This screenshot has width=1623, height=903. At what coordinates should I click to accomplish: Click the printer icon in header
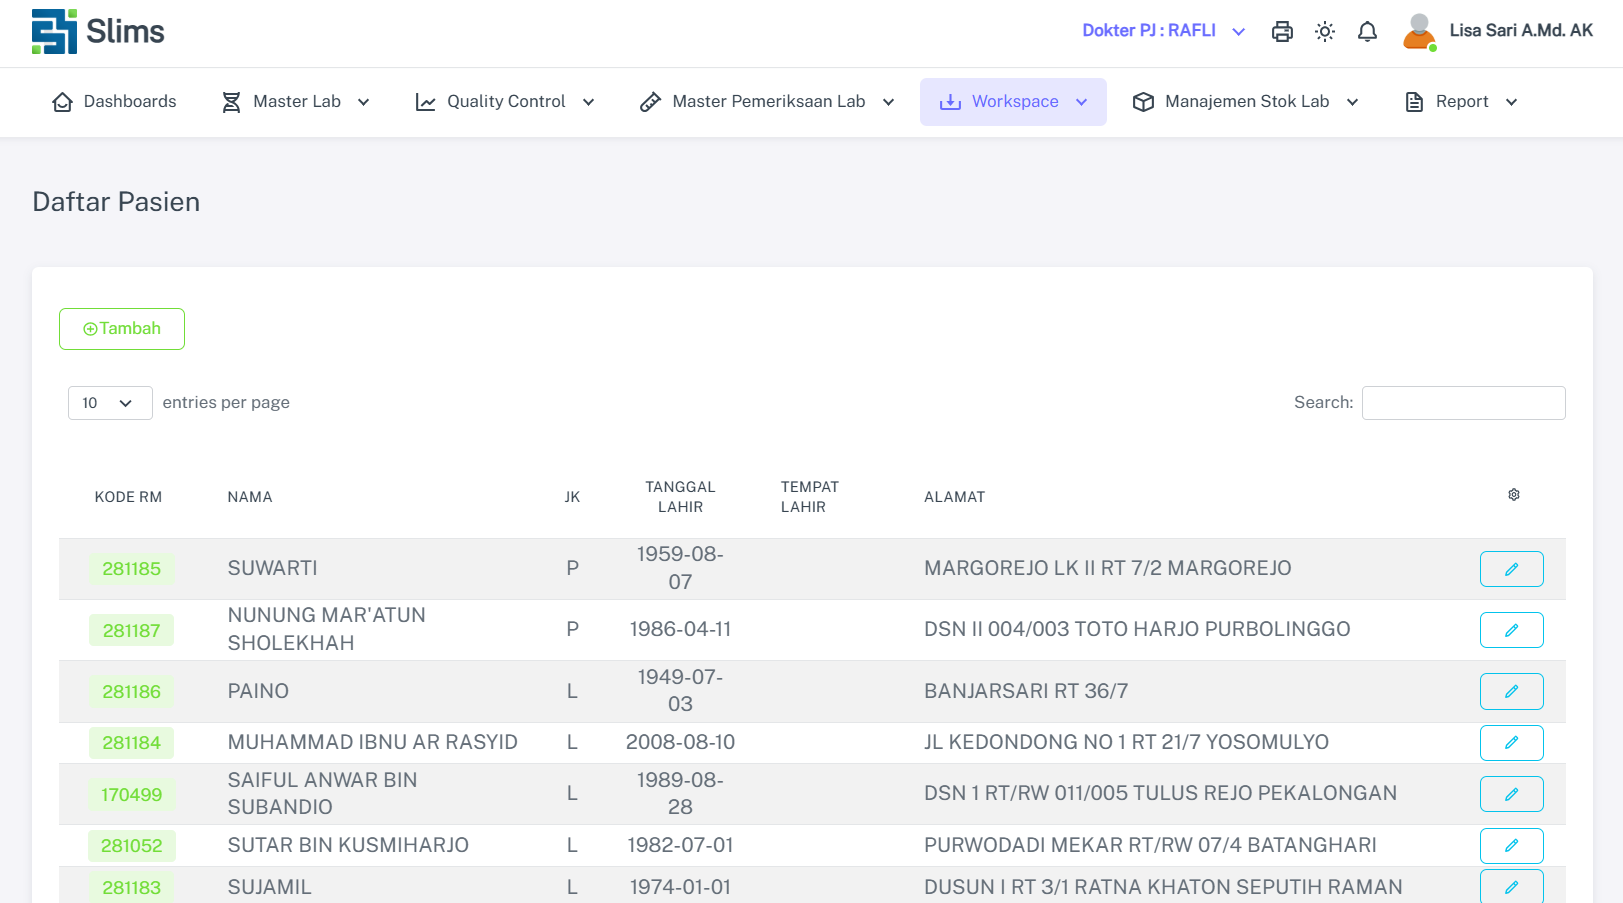1282,32
